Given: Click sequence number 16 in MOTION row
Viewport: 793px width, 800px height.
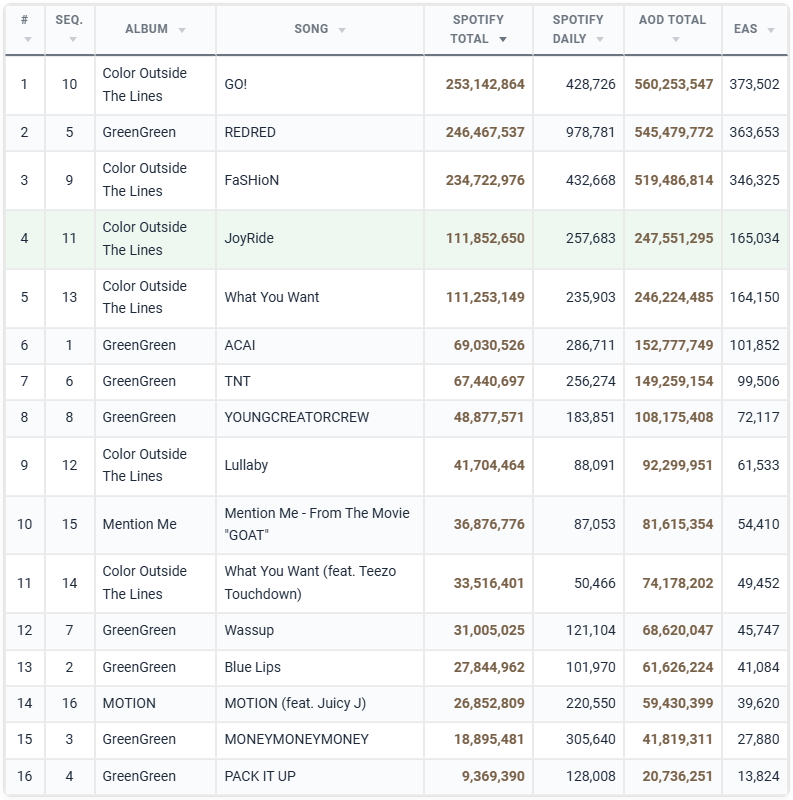Looking at the screenshot, I should 69,703.
